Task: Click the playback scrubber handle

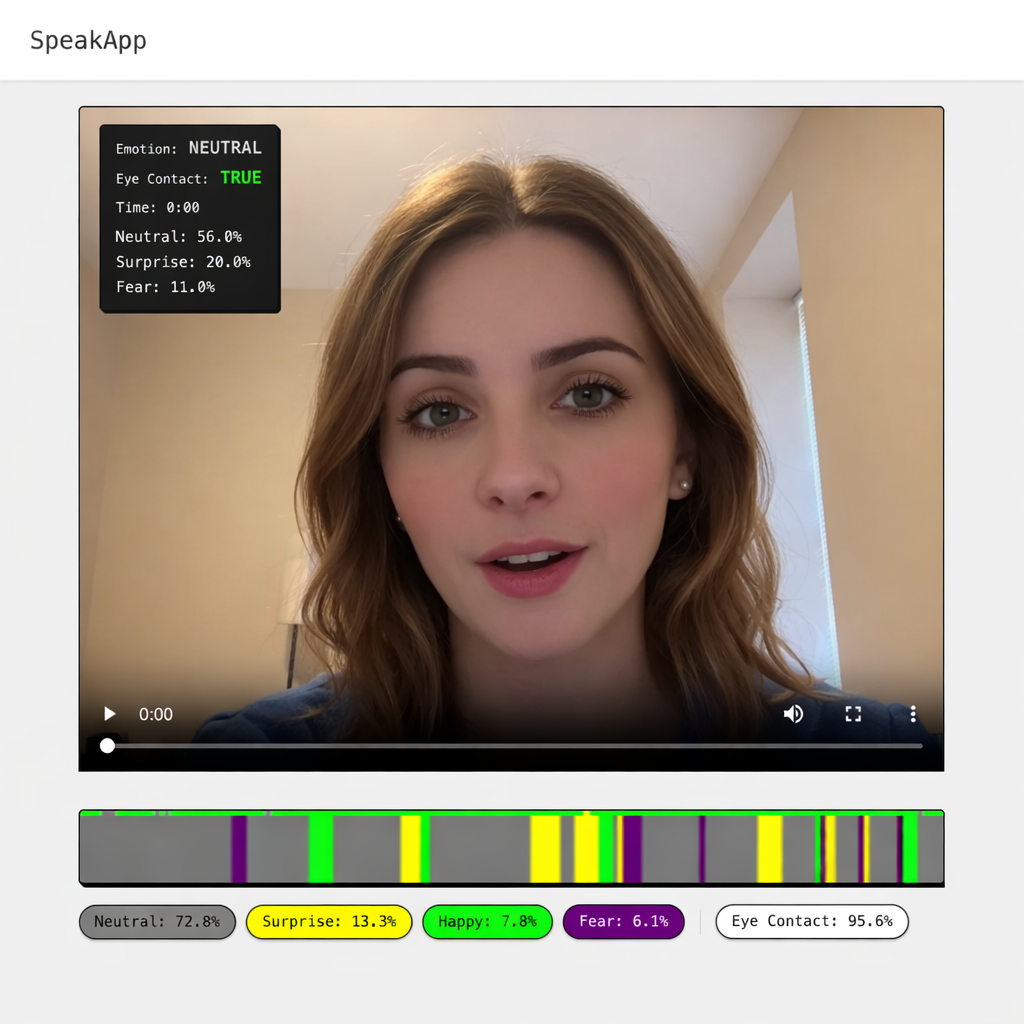Action: click(107, 745)
